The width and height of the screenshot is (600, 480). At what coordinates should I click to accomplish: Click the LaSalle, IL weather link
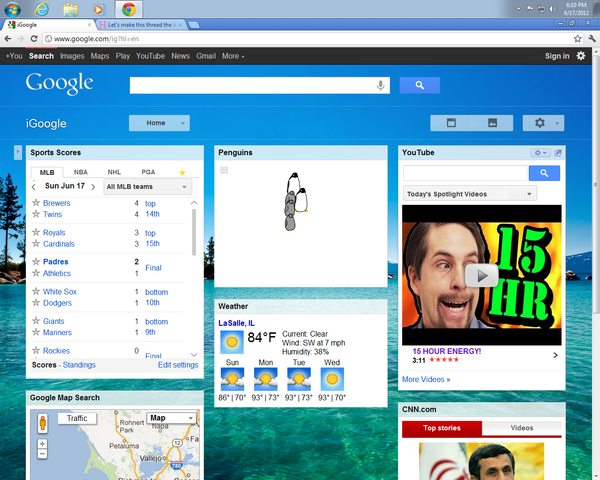pos(236,323)
